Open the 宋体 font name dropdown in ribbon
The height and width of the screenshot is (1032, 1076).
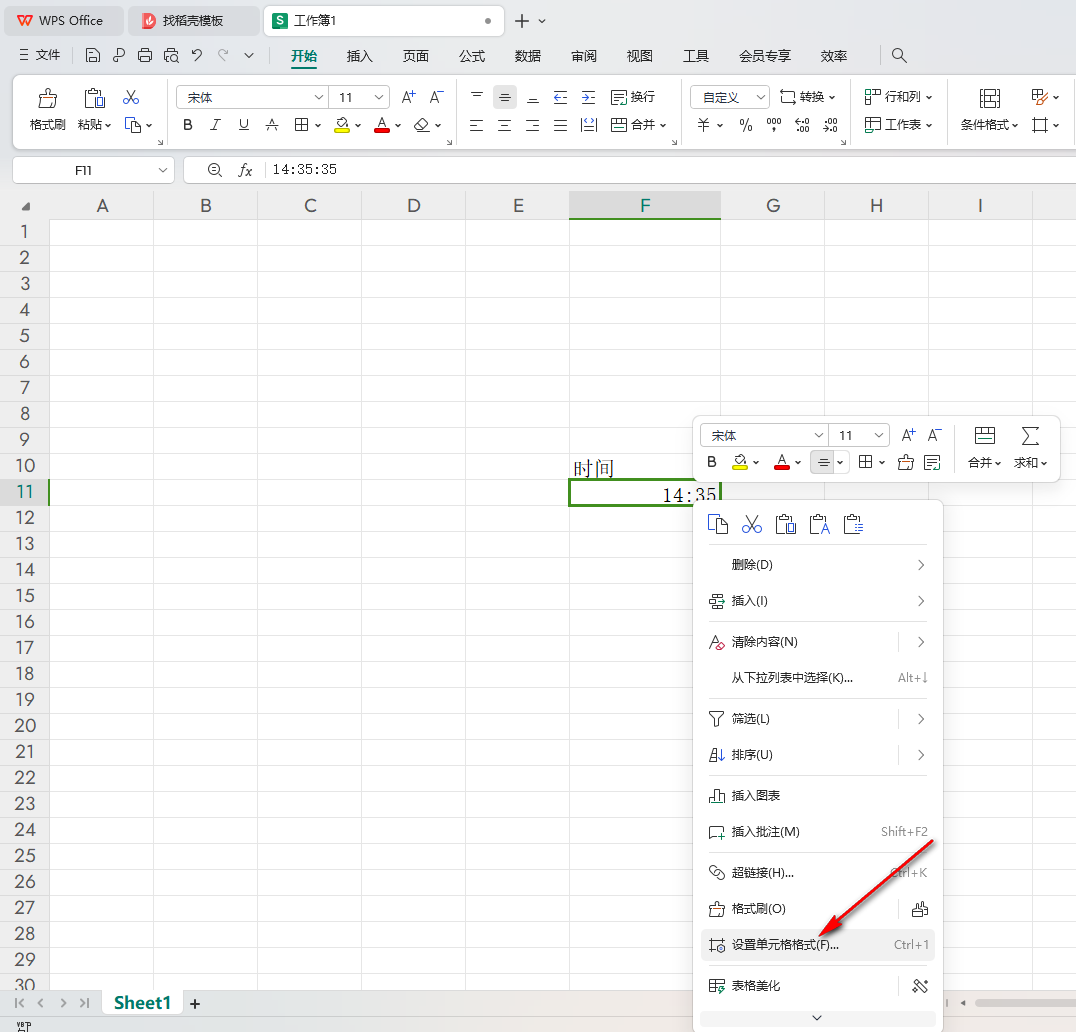click(x=319, y=97)
